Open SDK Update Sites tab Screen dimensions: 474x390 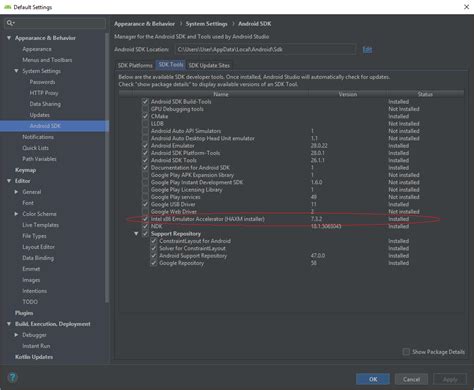(209, 65)
